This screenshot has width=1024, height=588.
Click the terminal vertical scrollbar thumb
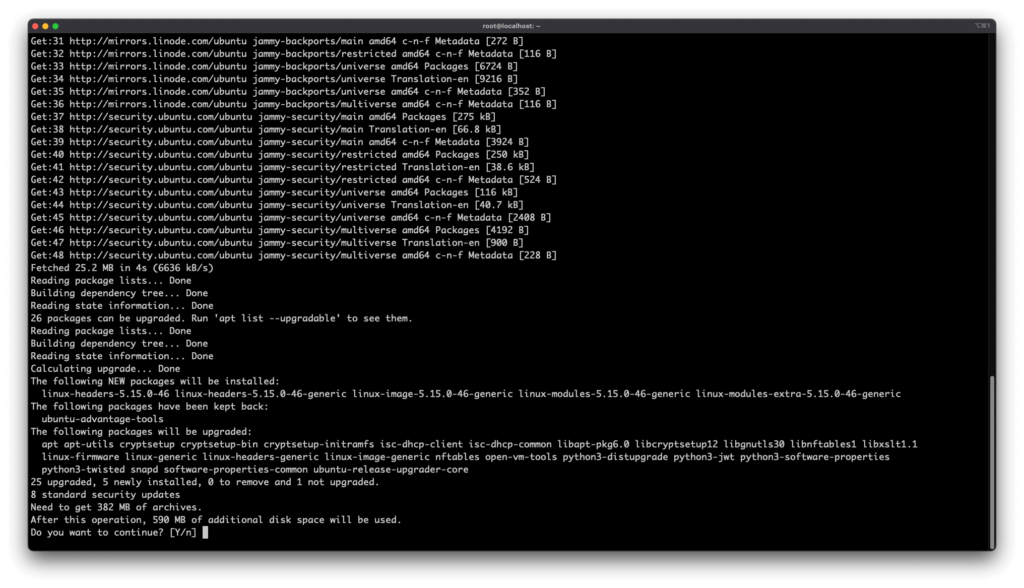[x=992, y=462]
